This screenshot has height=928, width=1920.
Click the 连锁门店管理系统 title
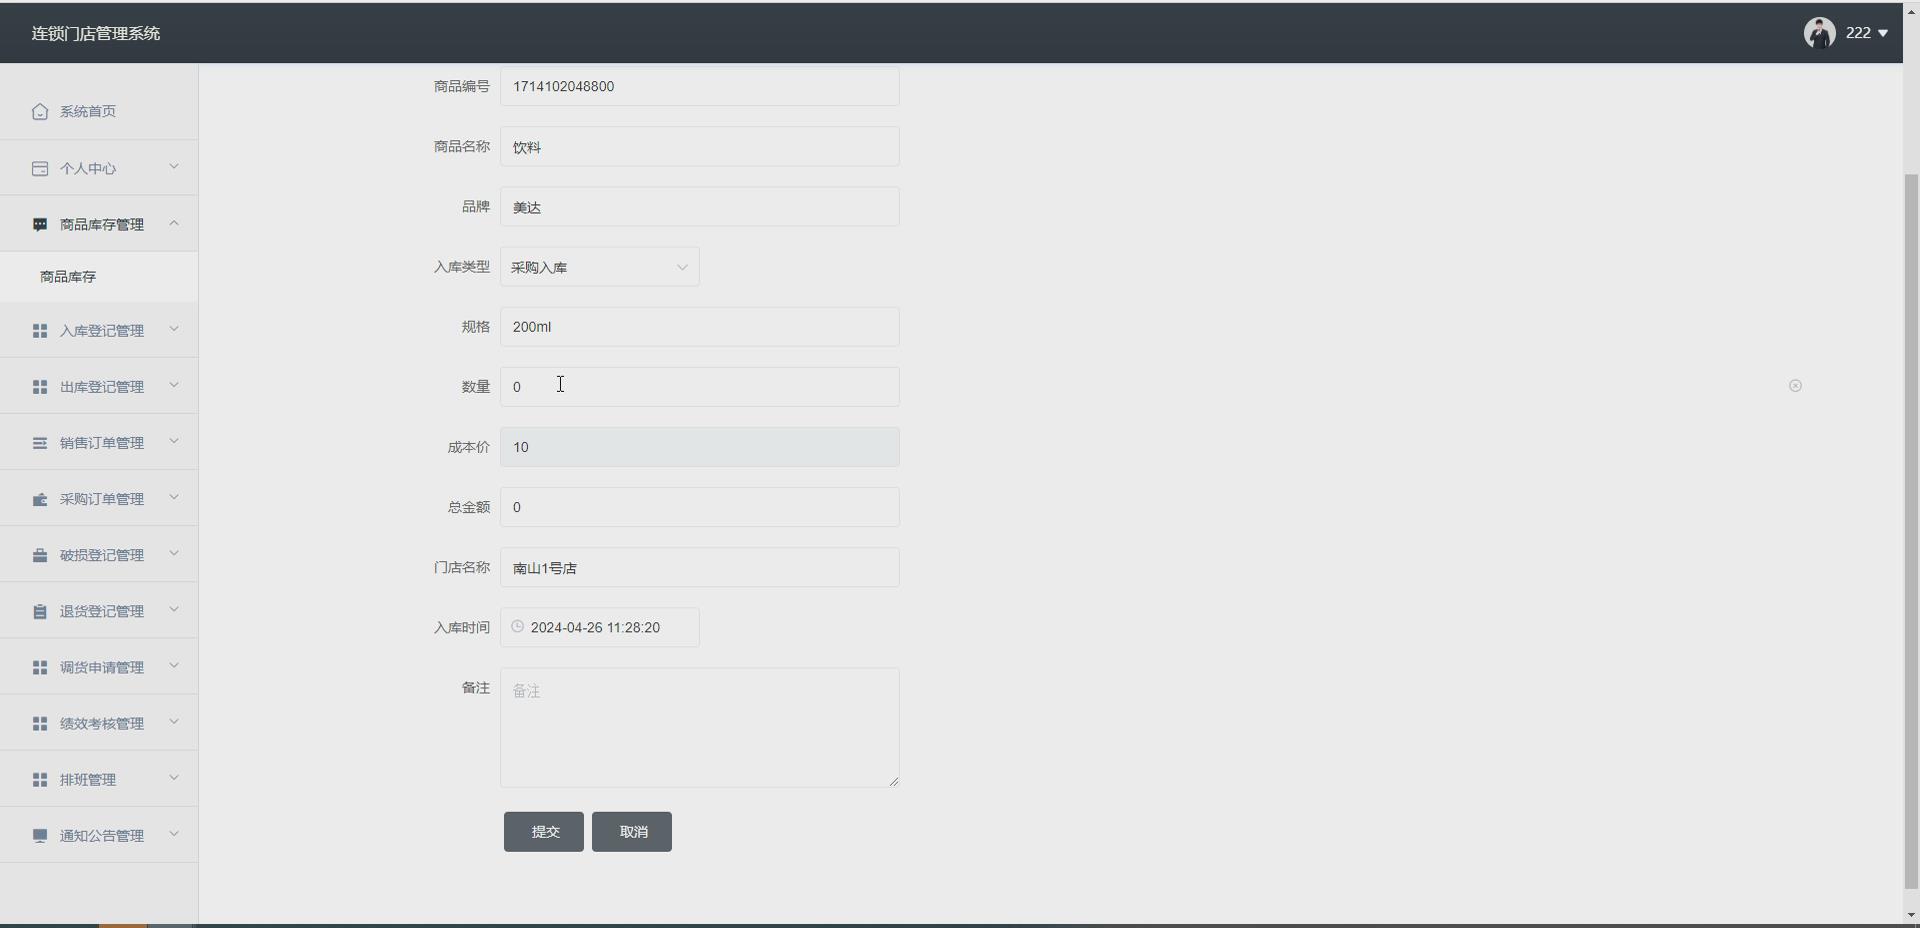coord(96,33)
